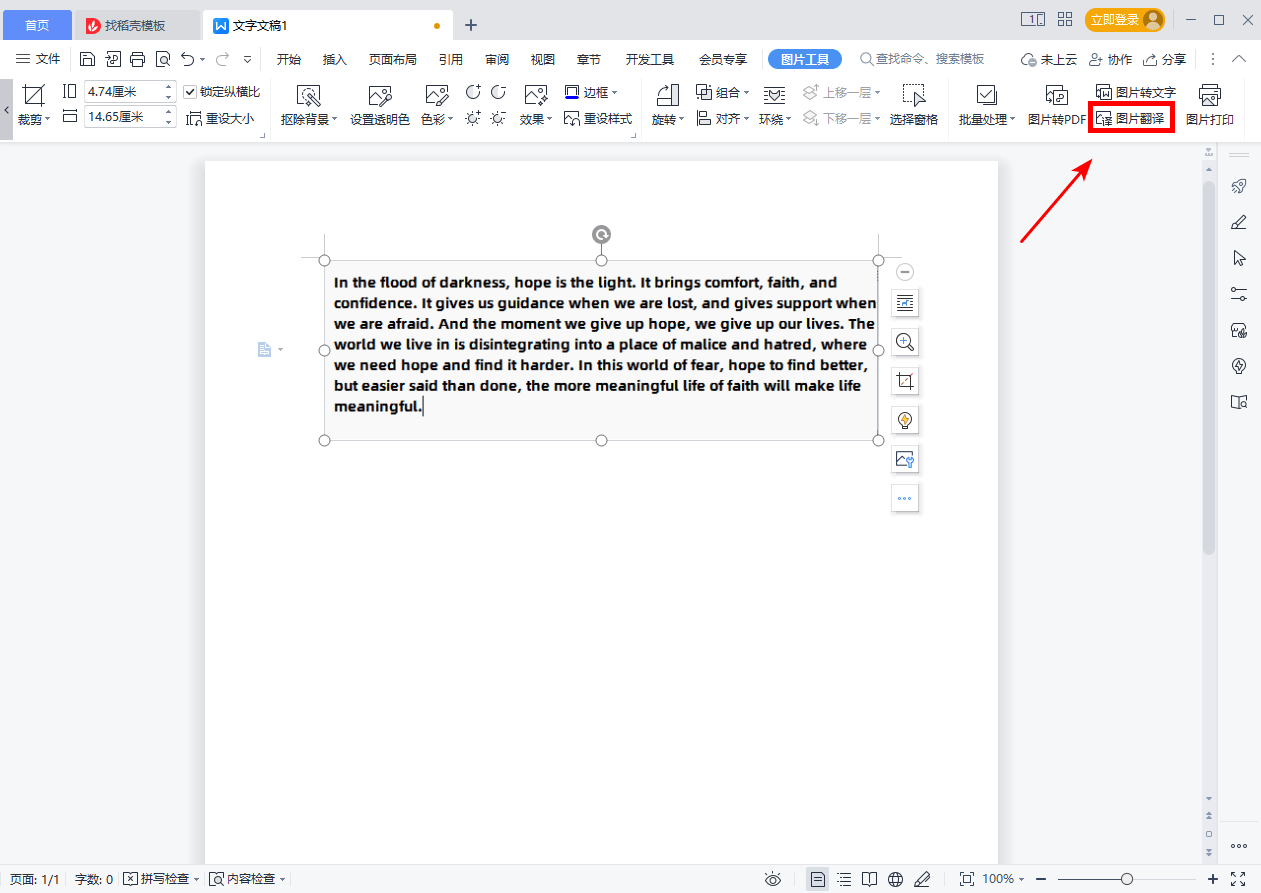The image size is (1261, 893).
Task: Click the 立即登录 login button
Action: tap(1124, 20)
